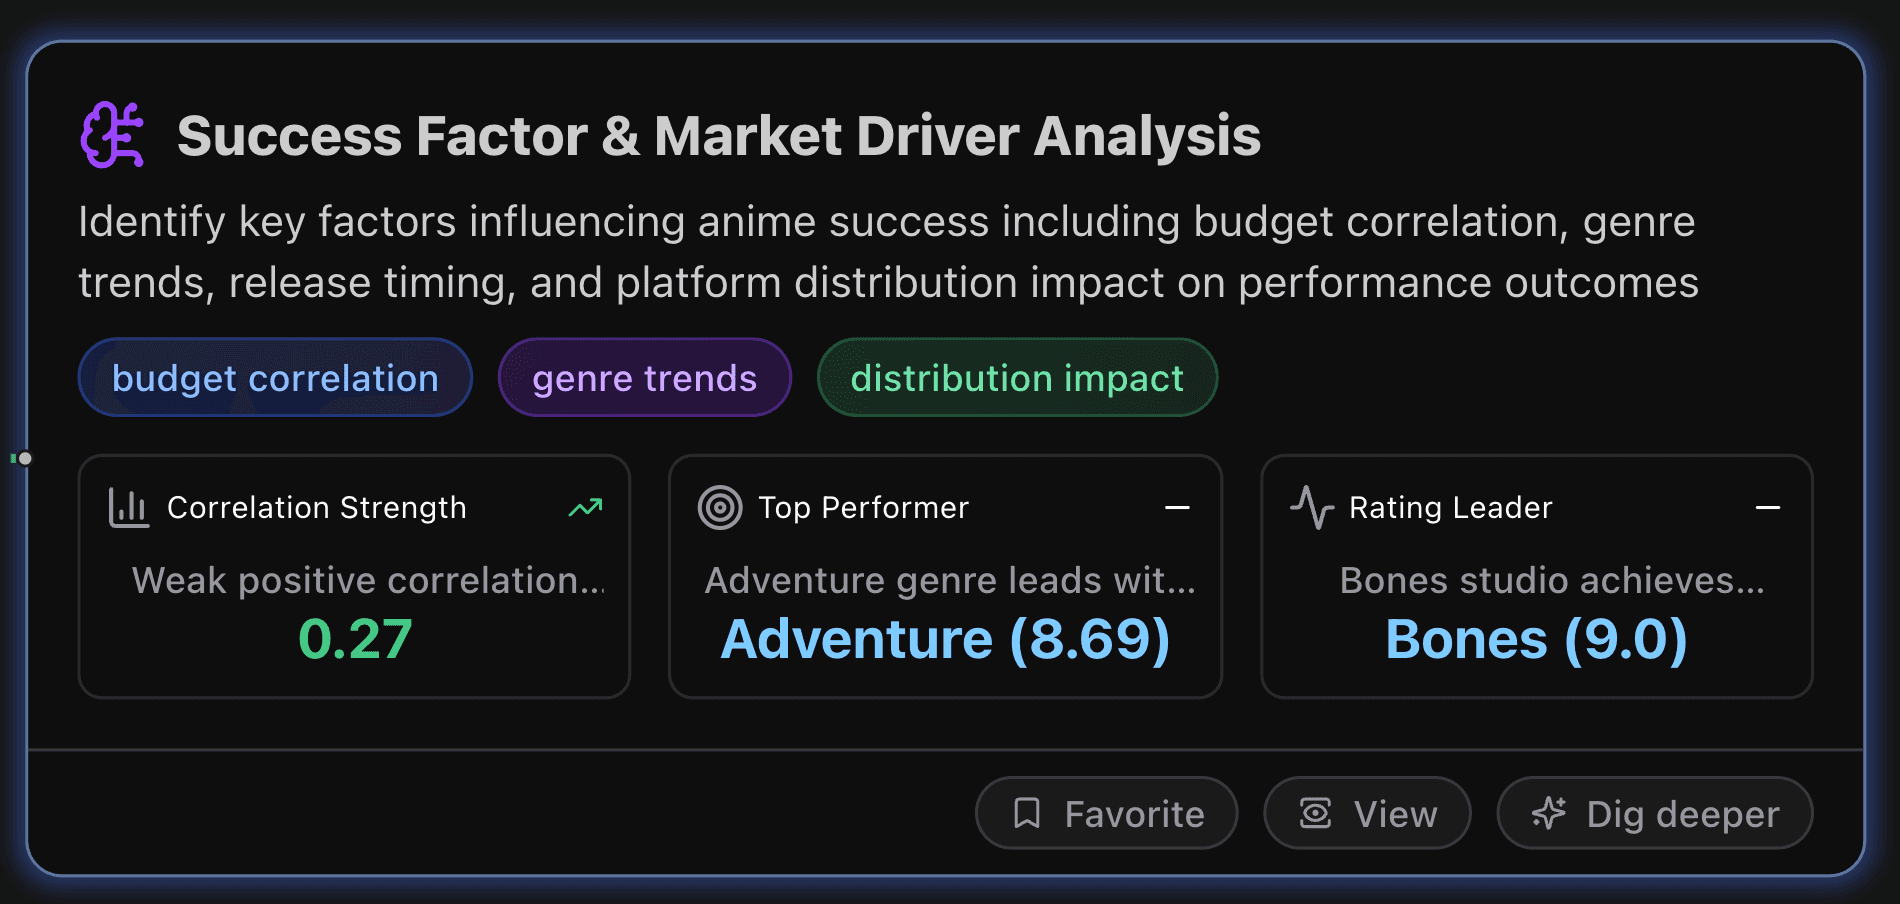Click the green trending arrow on Correlation Strength card
Screen dimensions: 1900x904
pyautogui.click(x=586, y=507)
